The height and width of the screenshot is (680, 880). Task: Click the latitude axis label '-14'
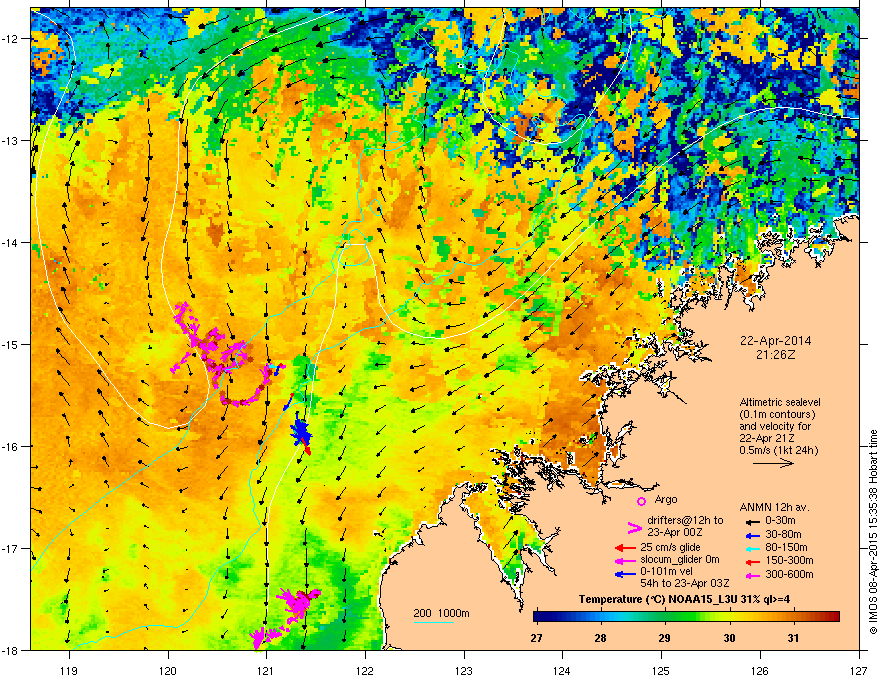coord(11,242)
